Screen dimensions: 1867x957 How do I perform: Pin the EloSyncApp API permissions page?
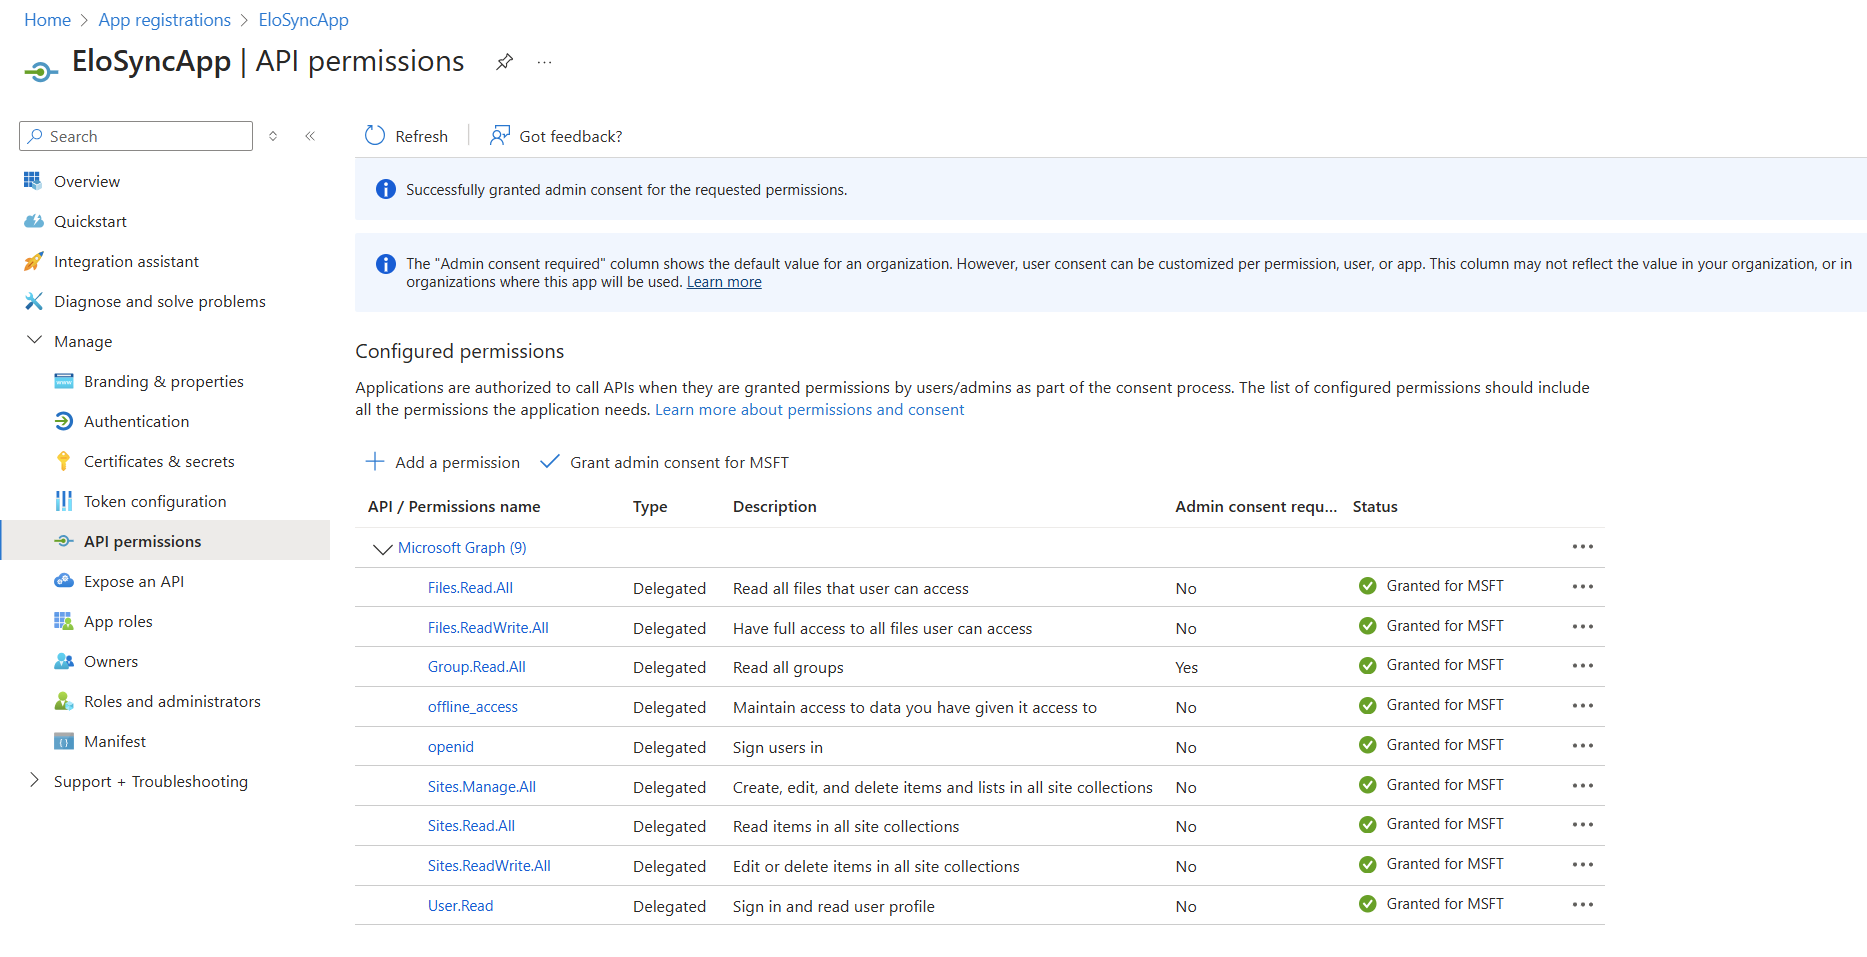[505, 62]
